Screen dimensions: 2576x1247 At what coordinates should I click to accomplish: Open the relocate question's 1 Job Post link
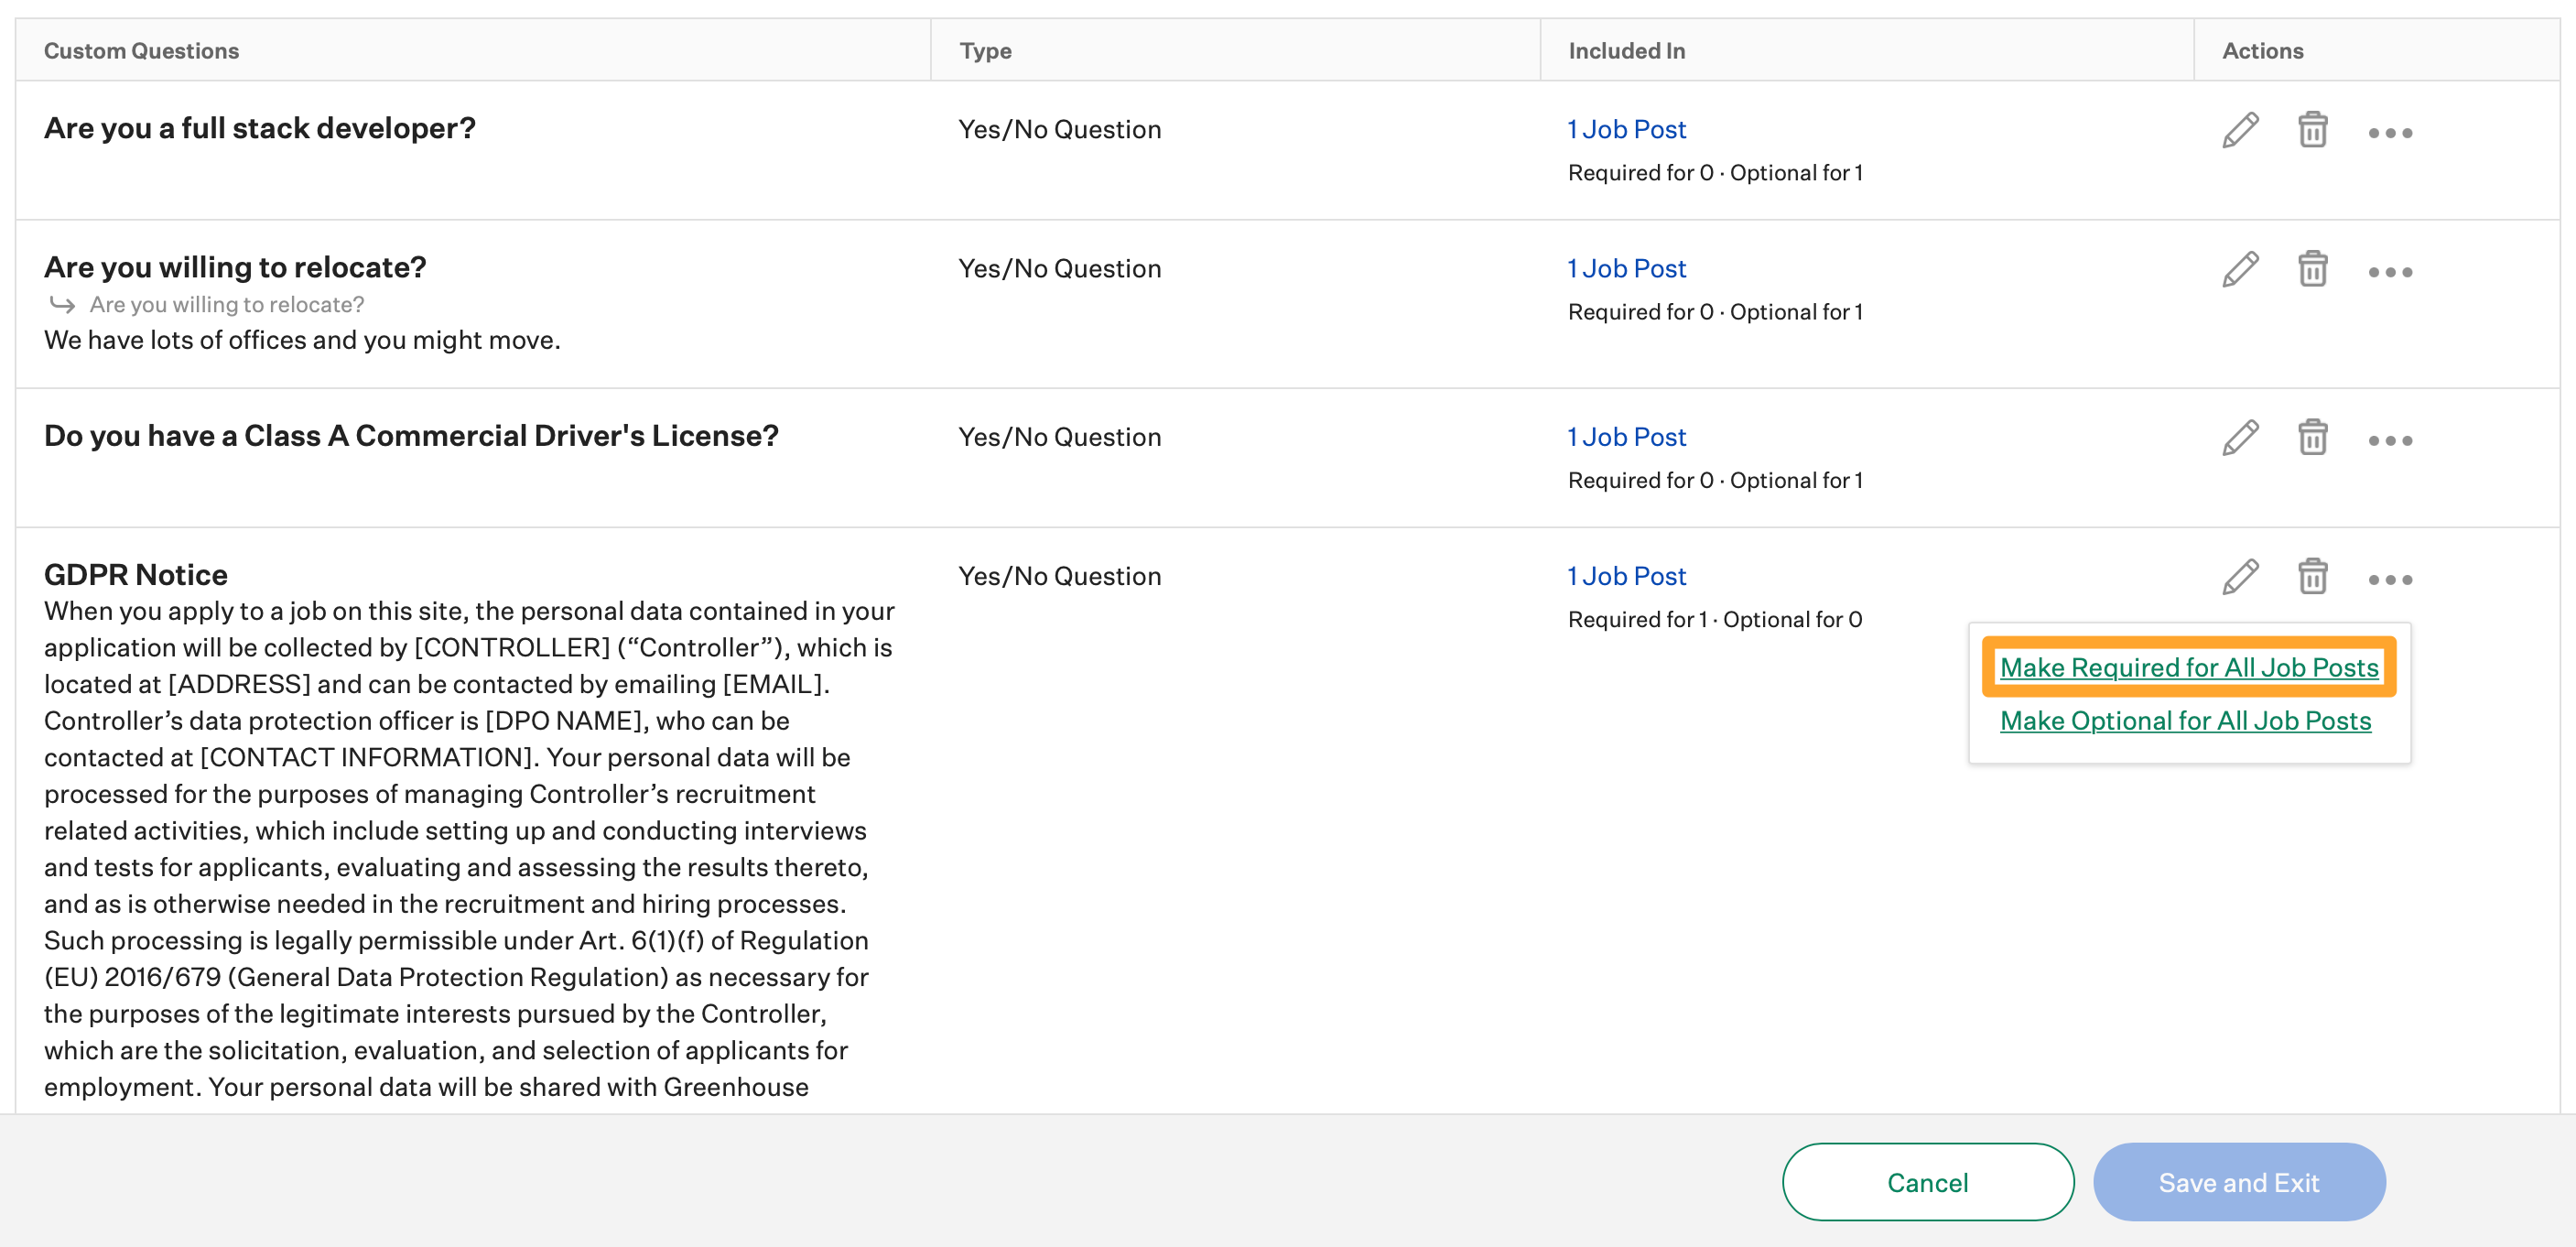tap(1626, 268)
